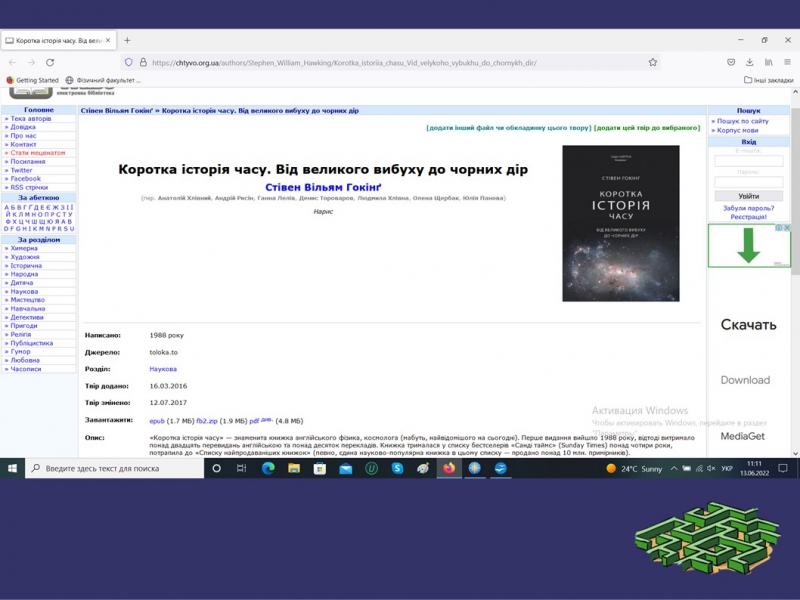This screenshot has height=600, width=800.
Task: Click the padlock site info icon
Action: 143,62
